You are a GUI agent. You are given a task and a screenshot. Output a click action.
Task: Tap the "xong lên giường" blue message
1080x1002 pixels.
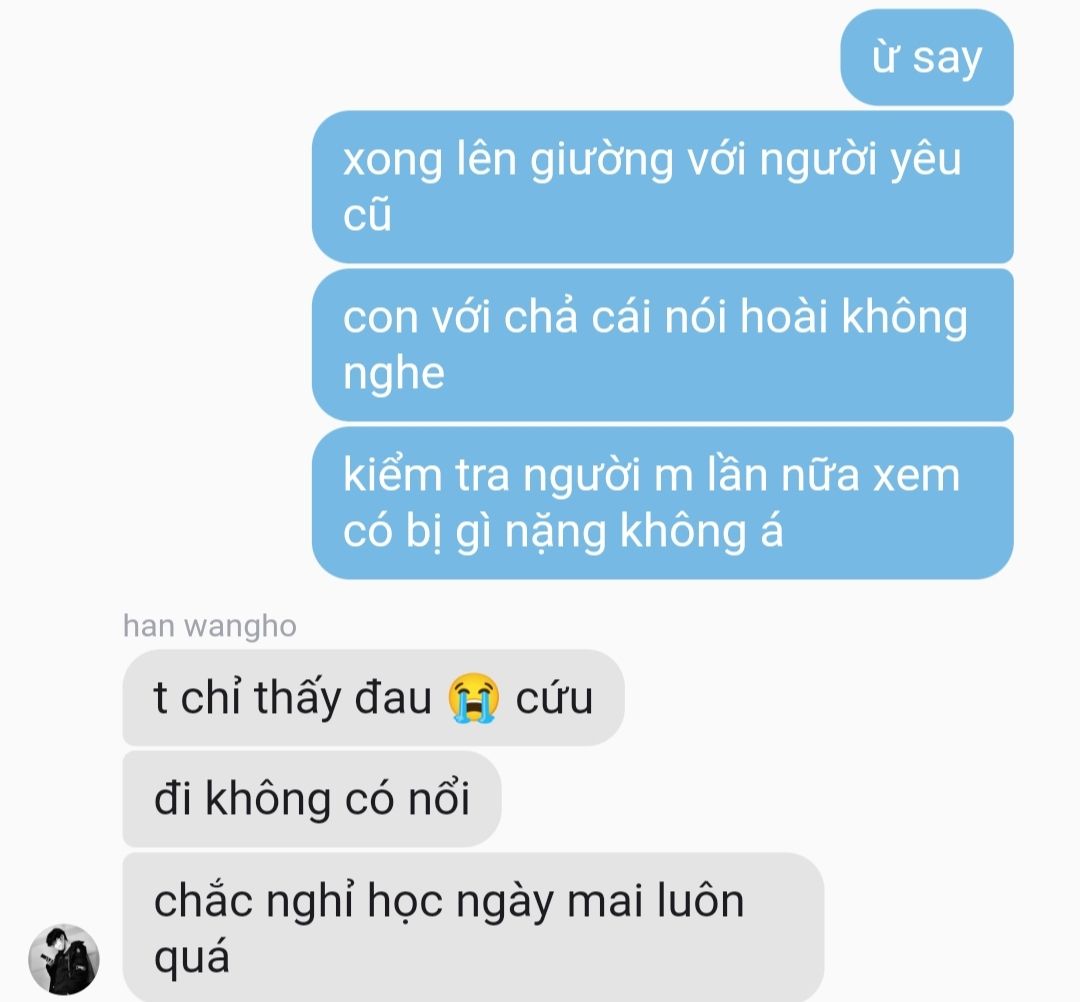click(663, 187)
